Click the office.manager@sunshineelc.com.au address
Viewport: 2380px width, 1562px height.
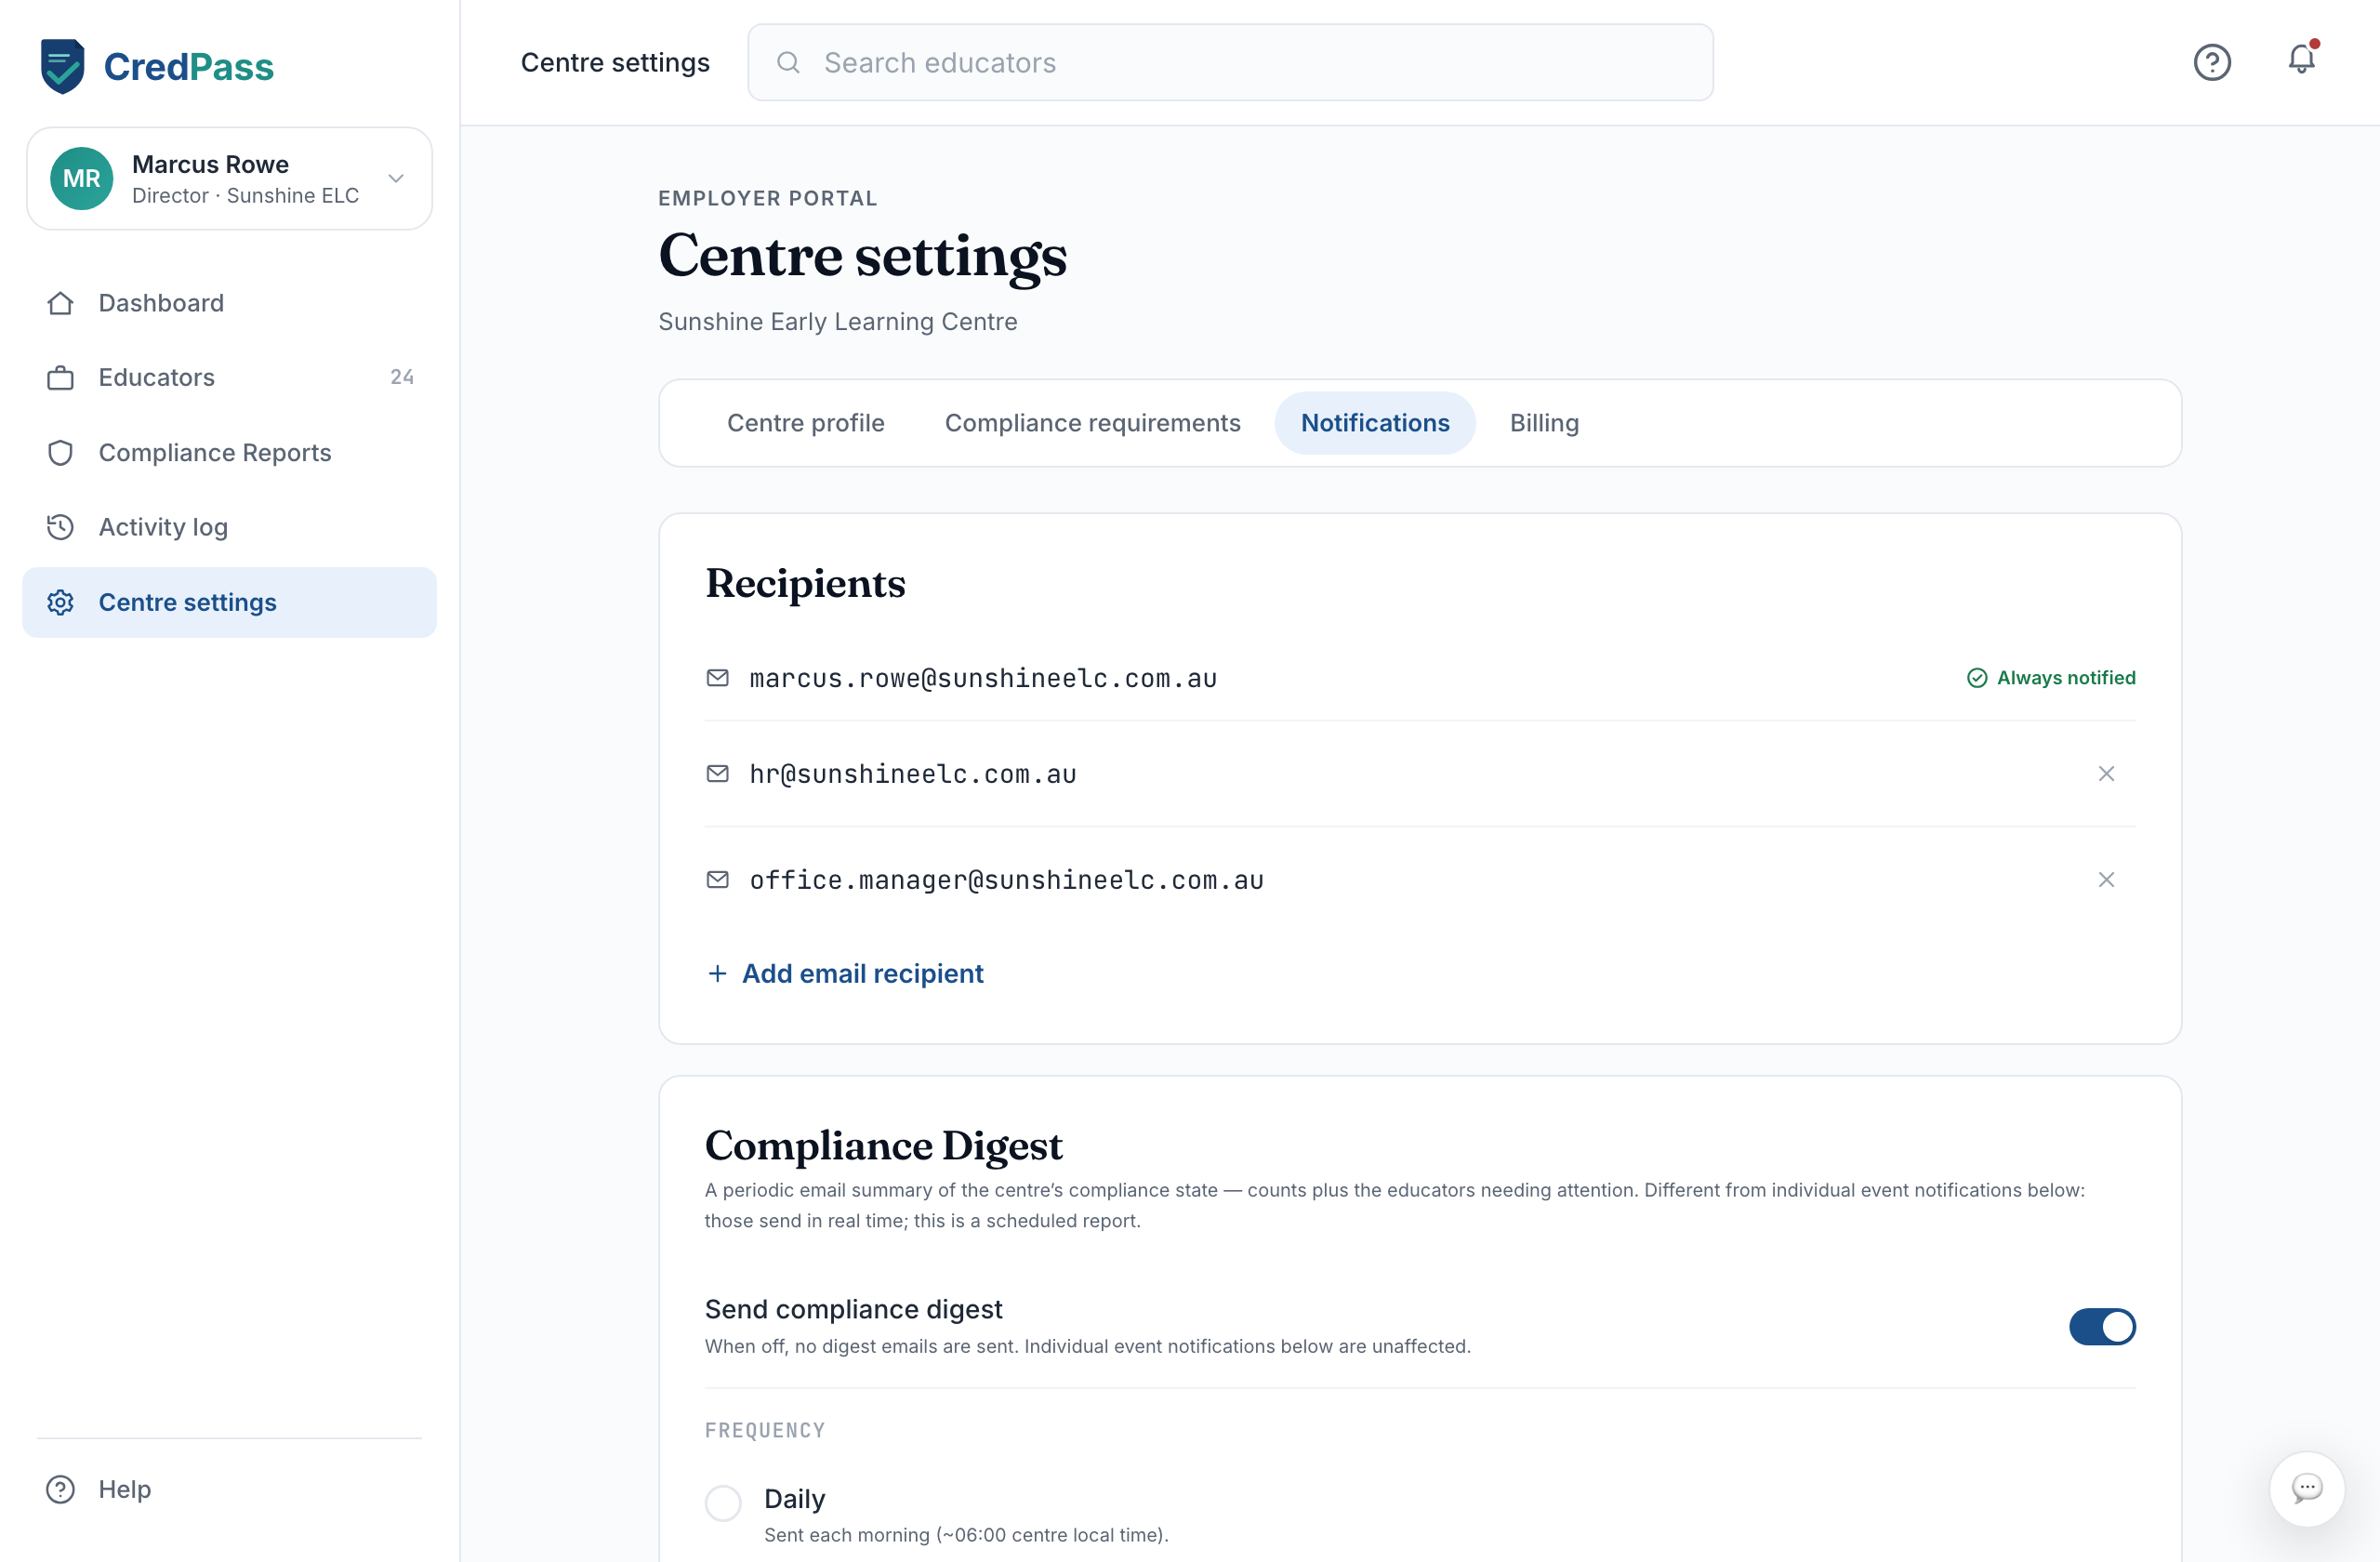click(x=1006, y=881)
